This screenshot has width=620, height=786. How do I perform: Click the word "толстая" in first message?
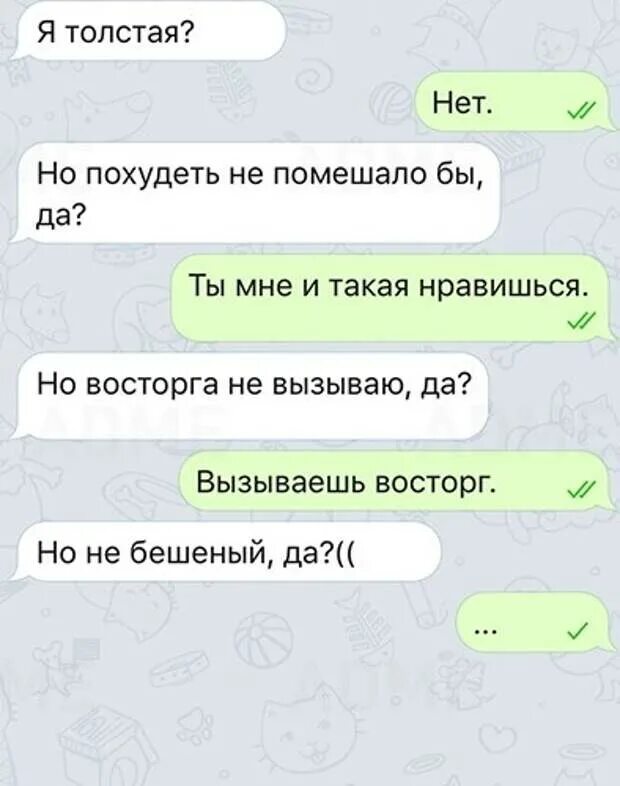[121, 33]
